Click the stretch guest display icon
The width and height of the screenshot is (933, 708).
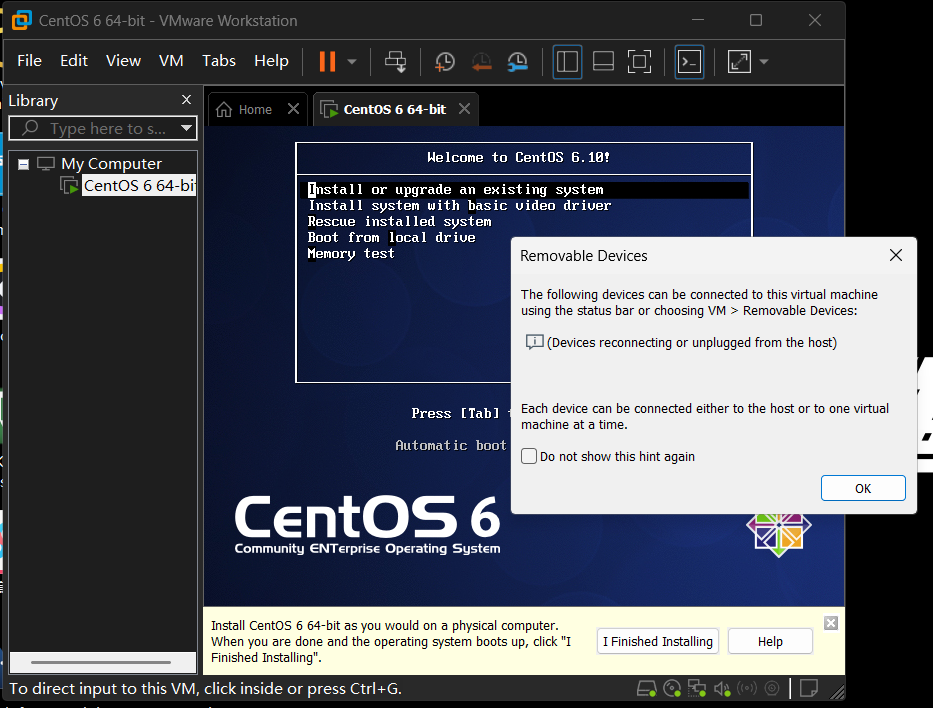[739, 61]
